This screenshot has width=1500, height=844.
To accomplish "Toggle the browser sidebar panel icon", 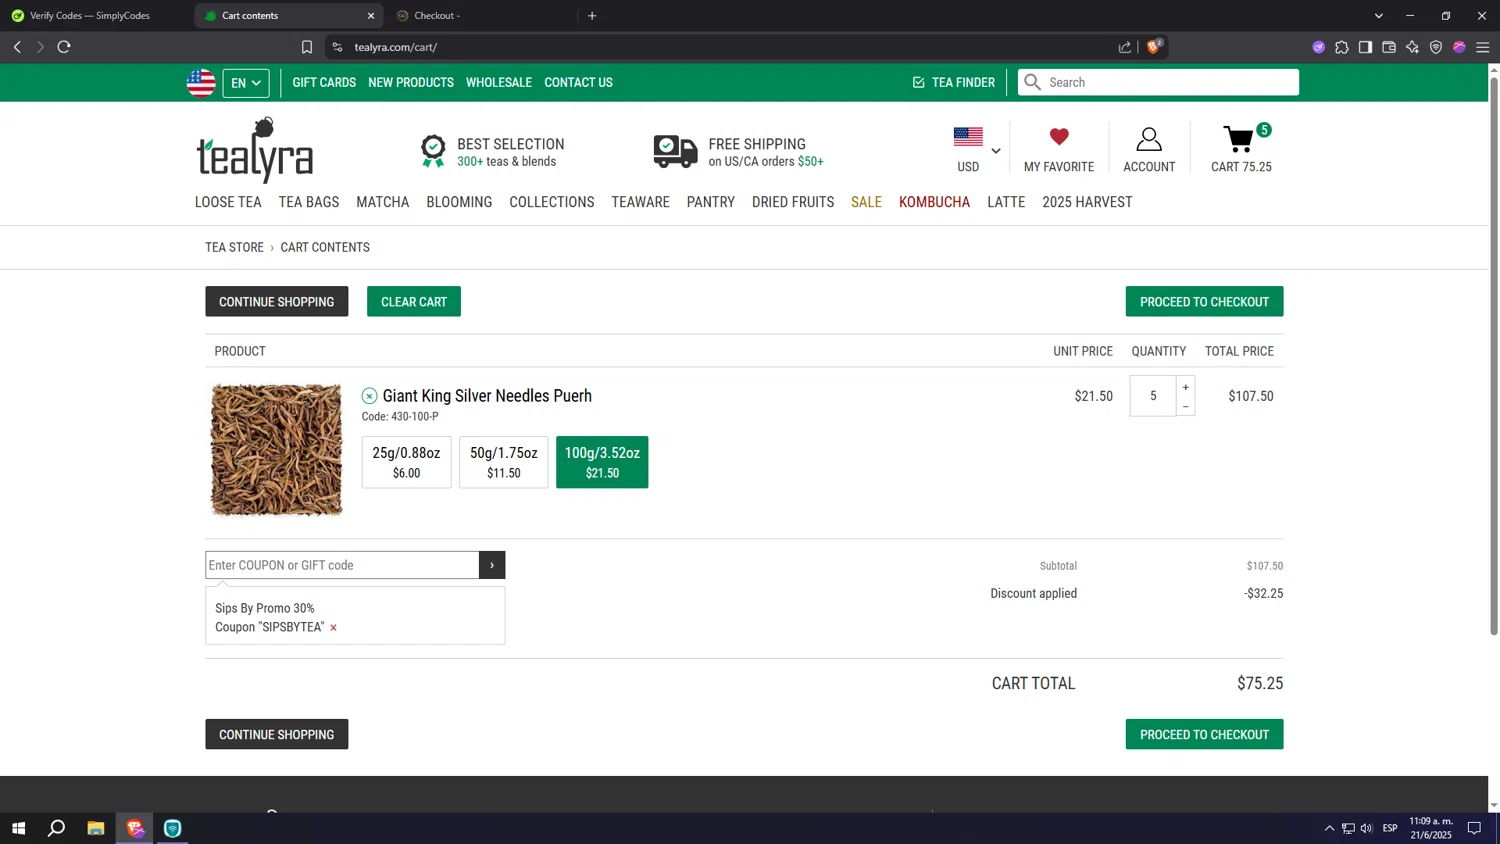I will 1365,47.
